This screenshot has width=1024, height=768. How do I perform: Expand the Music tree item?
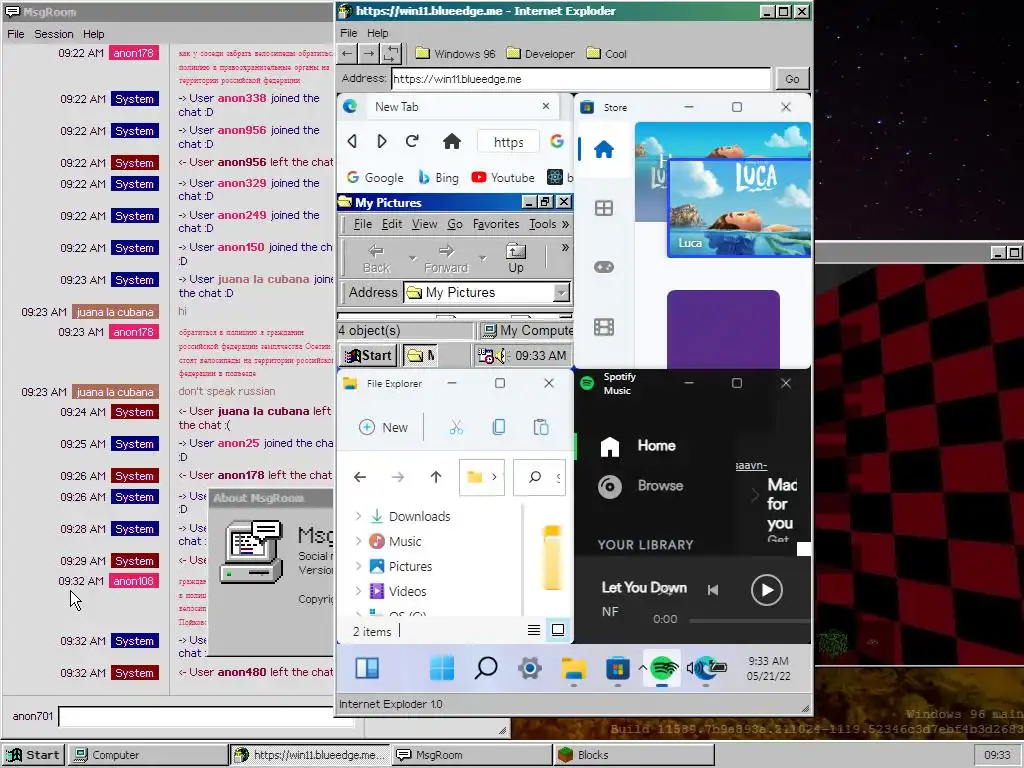[358, 541]
